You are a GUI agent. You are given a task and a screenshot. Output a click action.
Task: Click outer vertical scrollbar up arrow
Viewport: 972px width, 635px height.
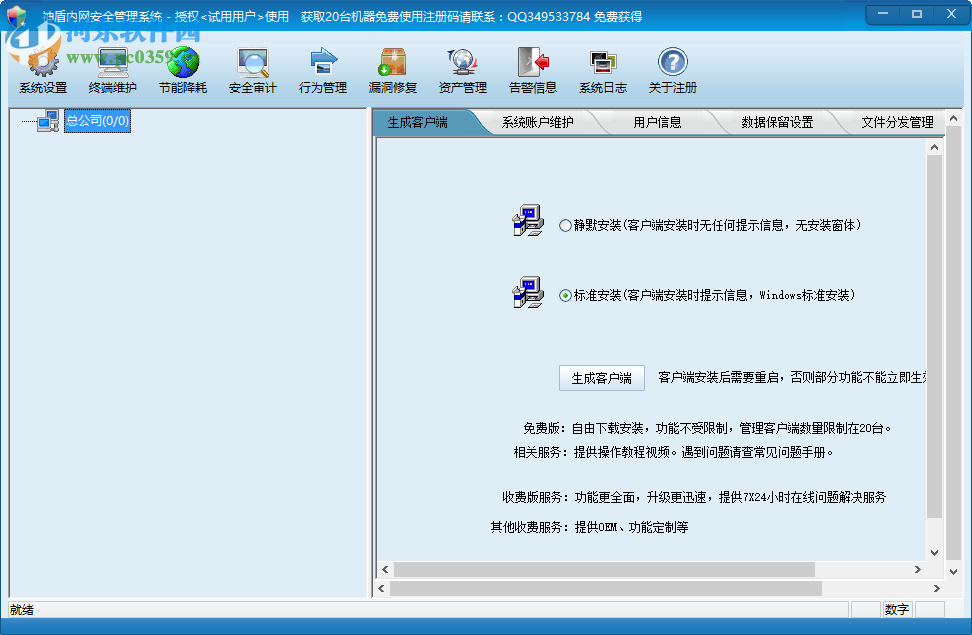[953, 118]
